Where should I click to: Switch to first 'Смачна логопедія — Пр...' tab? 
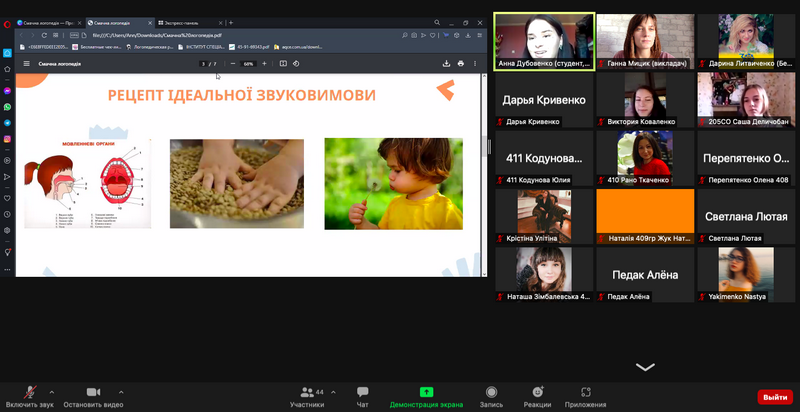(49, 23)
